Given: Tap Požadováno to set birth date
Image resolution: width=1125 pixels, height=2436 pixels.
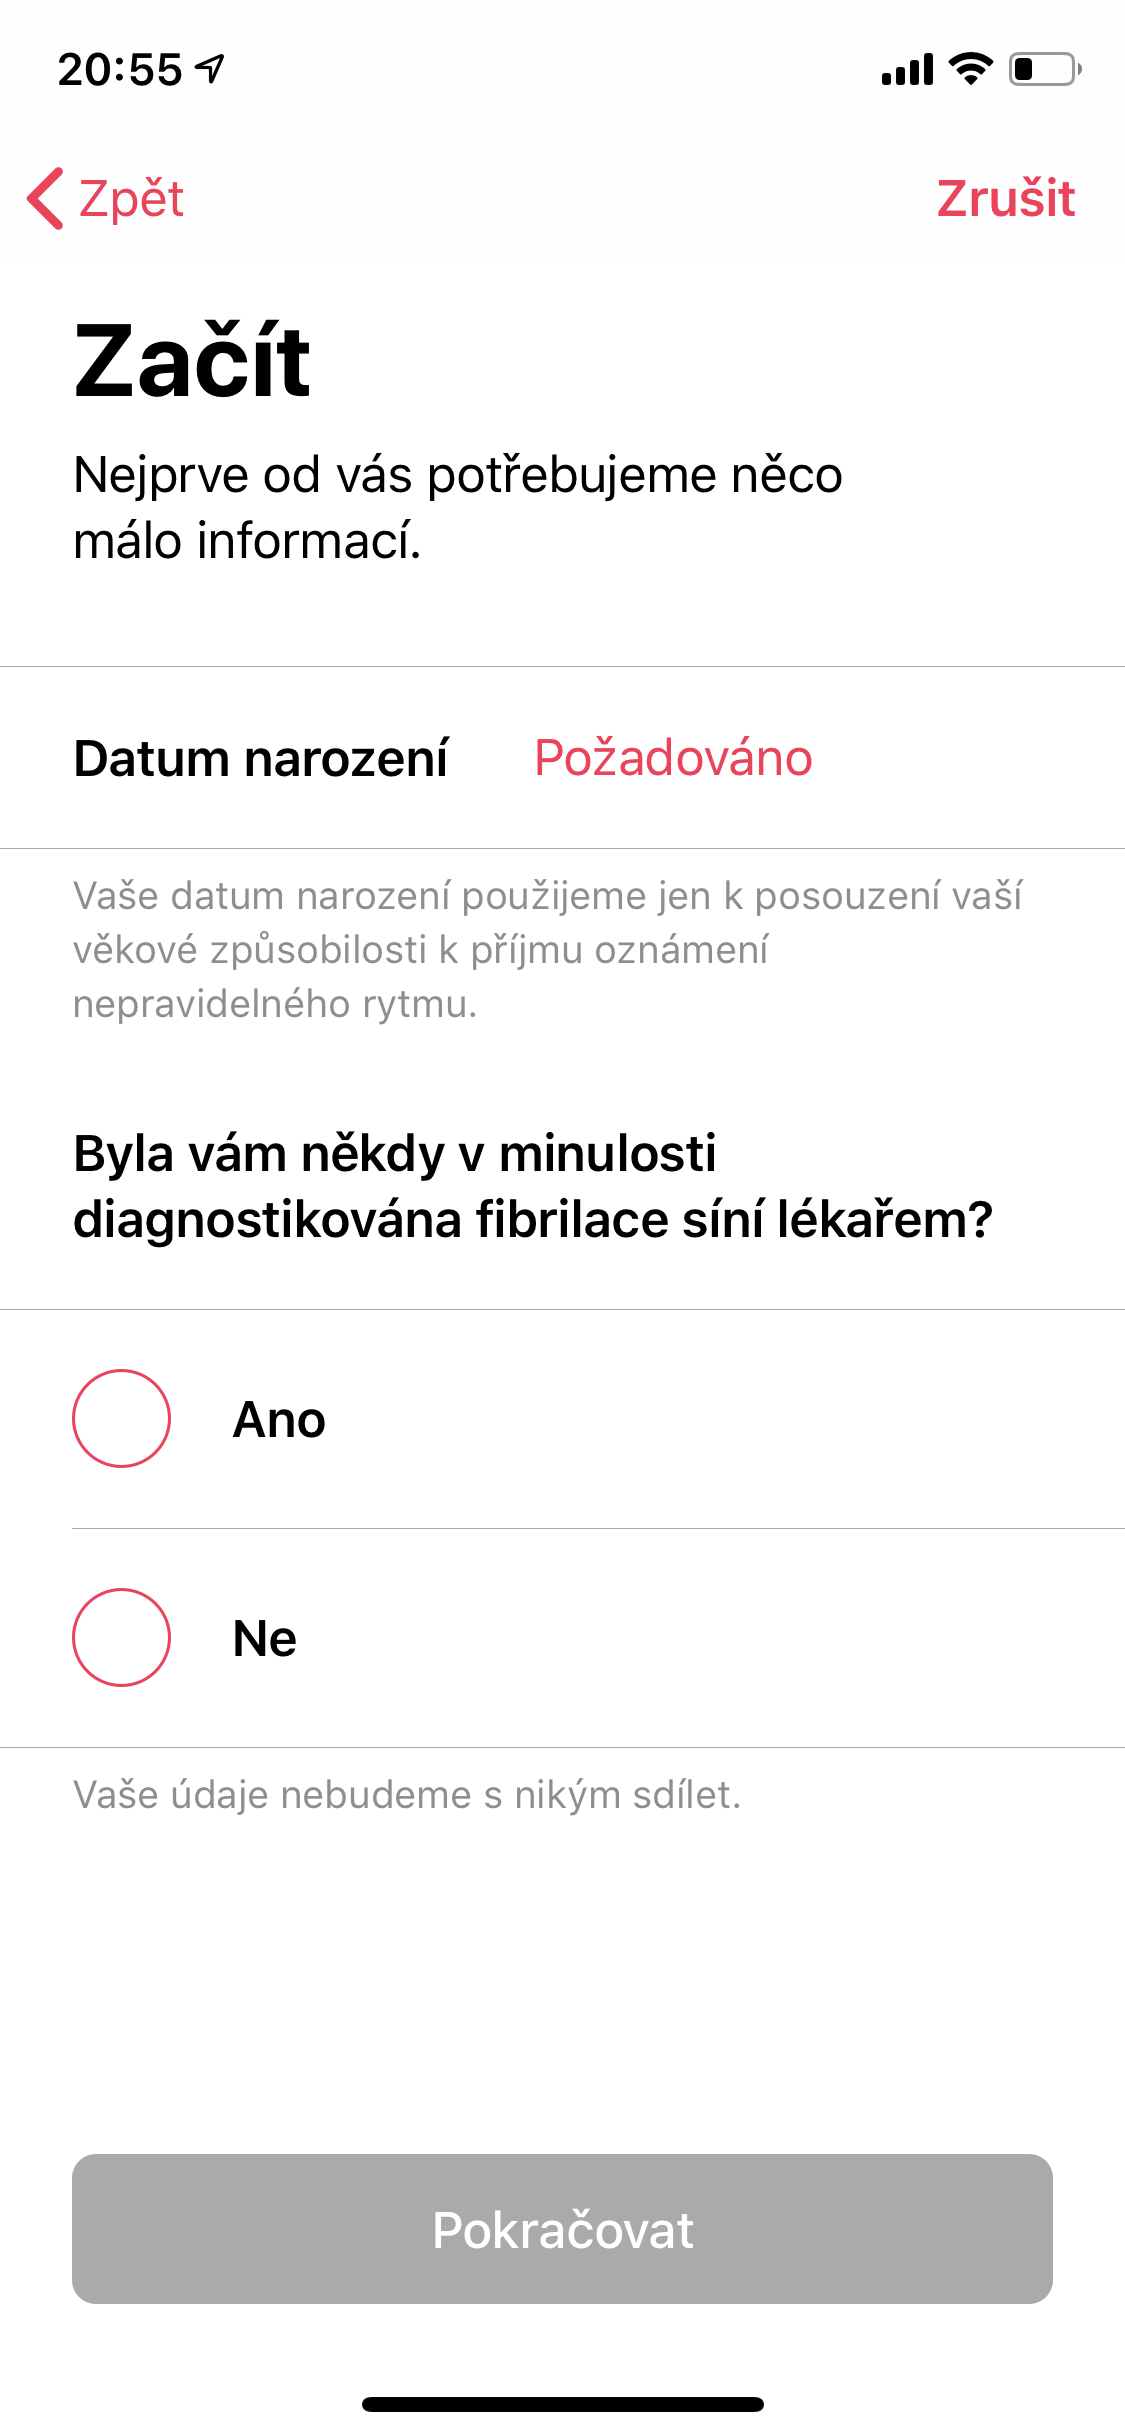Looking at the screenshot, I should (x=671, y=757).
